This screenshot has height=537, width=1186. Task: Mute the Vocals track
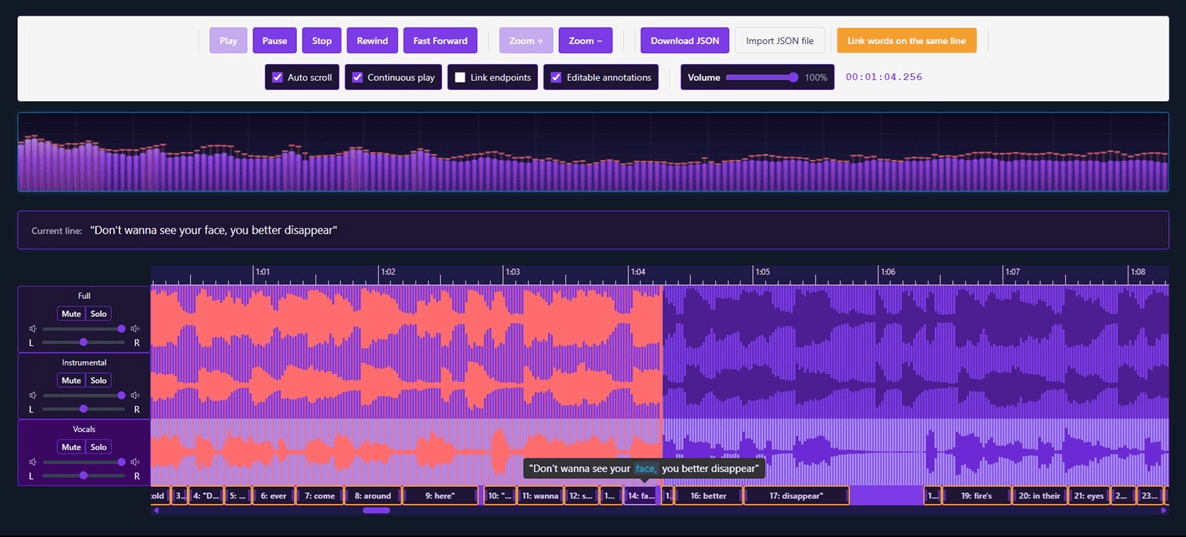71,446
